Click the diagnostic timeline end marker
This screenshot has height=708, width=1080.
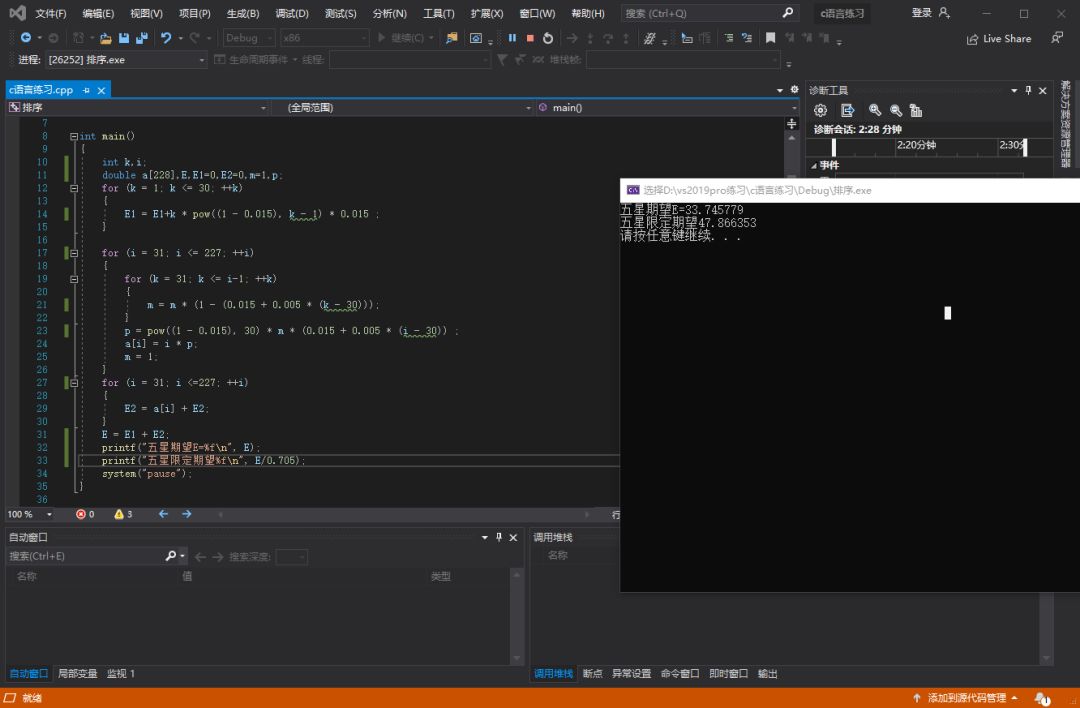click(1025, 147)
